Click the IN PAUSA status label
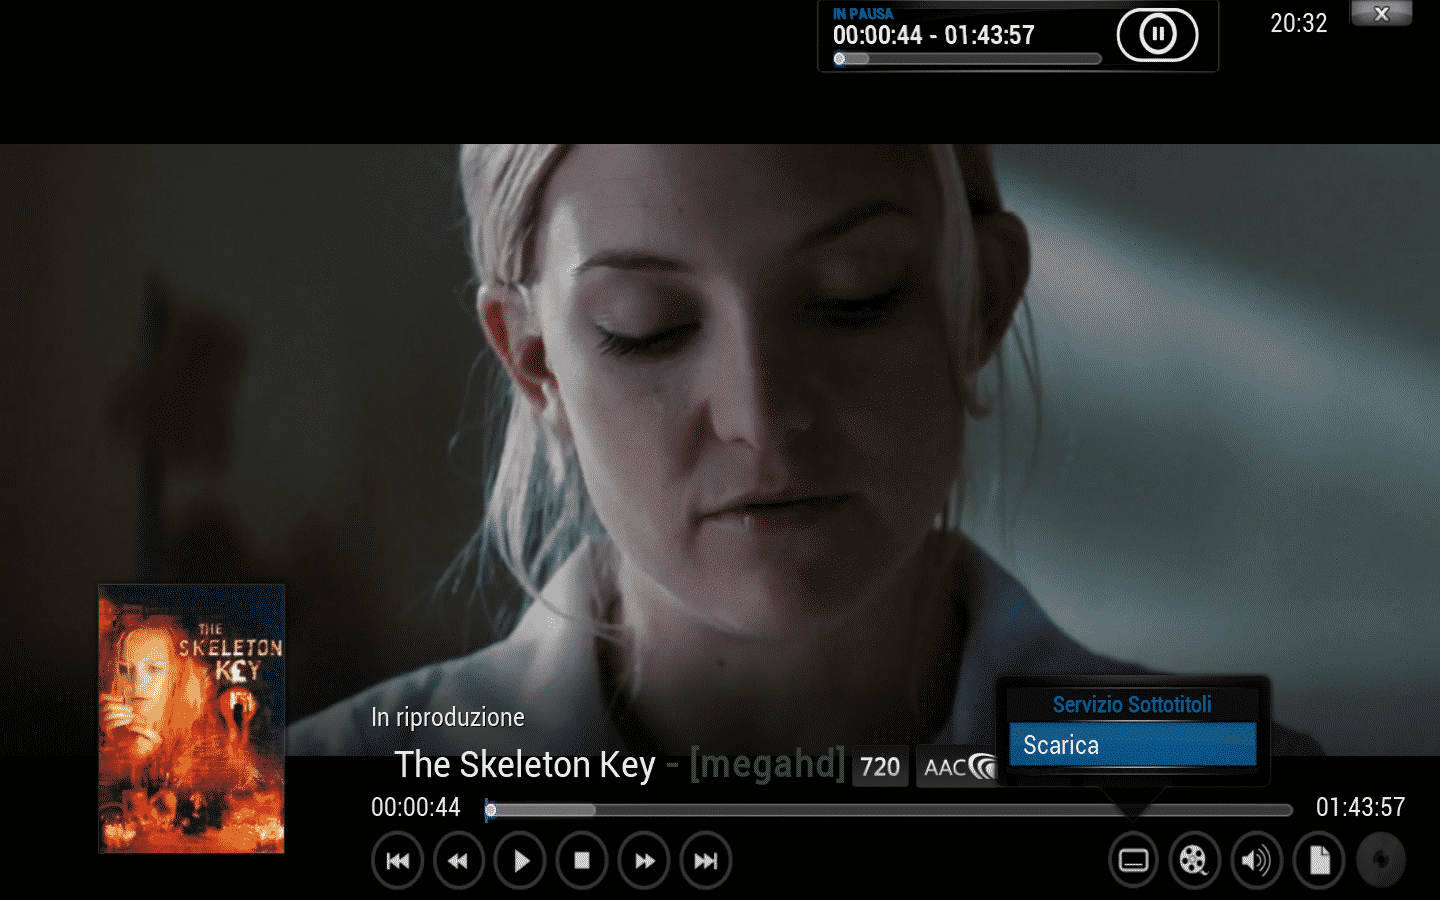This screenshot has height=900, width=1440. [863, 14]
